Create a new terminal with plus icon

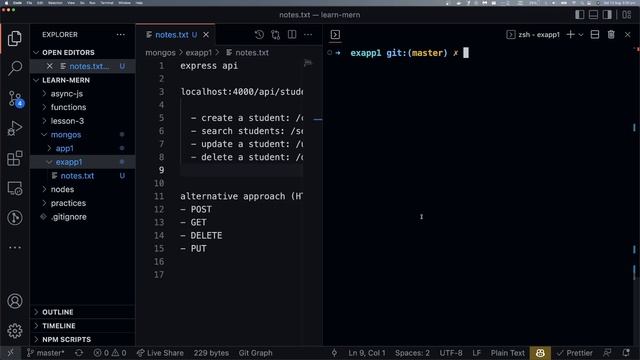571,35
